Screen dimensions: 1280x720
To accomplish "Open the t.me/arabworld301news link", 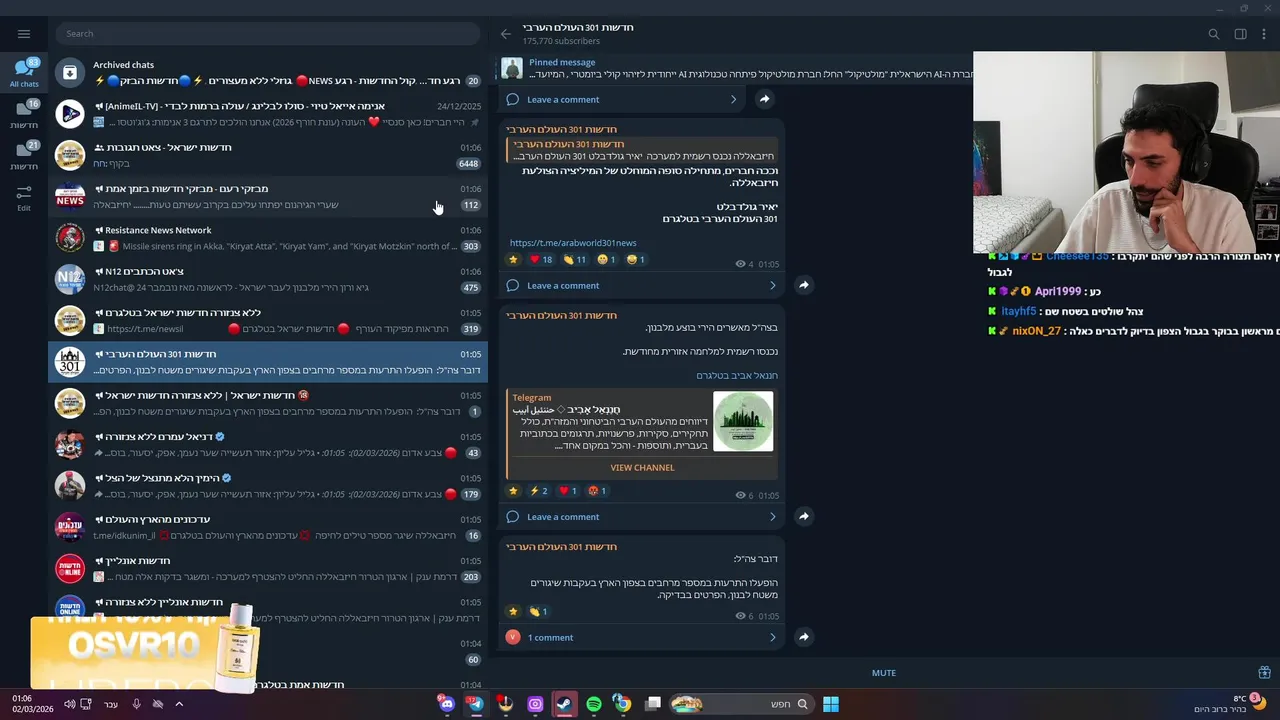I will click(x=573, y=243).
